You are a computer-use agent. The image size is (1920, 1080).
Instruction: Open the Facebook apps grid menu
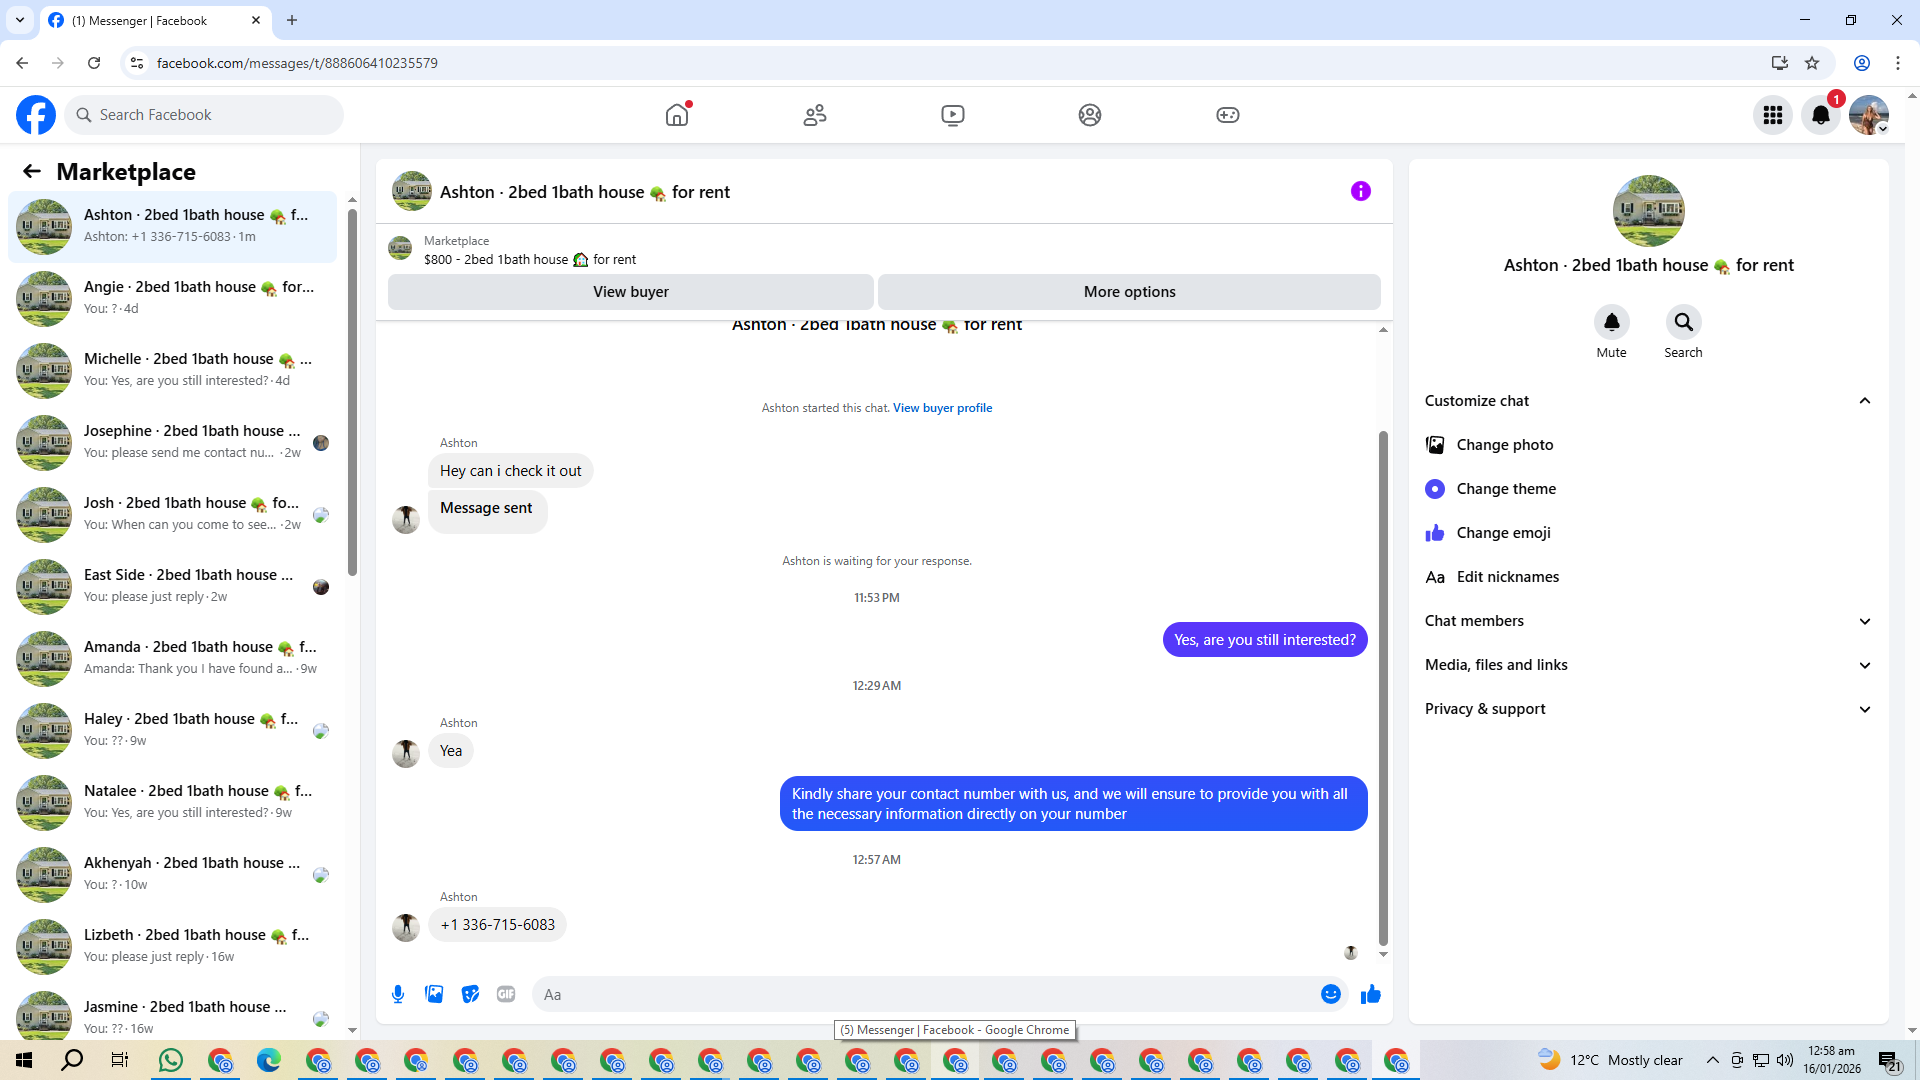pos(1773,115)
